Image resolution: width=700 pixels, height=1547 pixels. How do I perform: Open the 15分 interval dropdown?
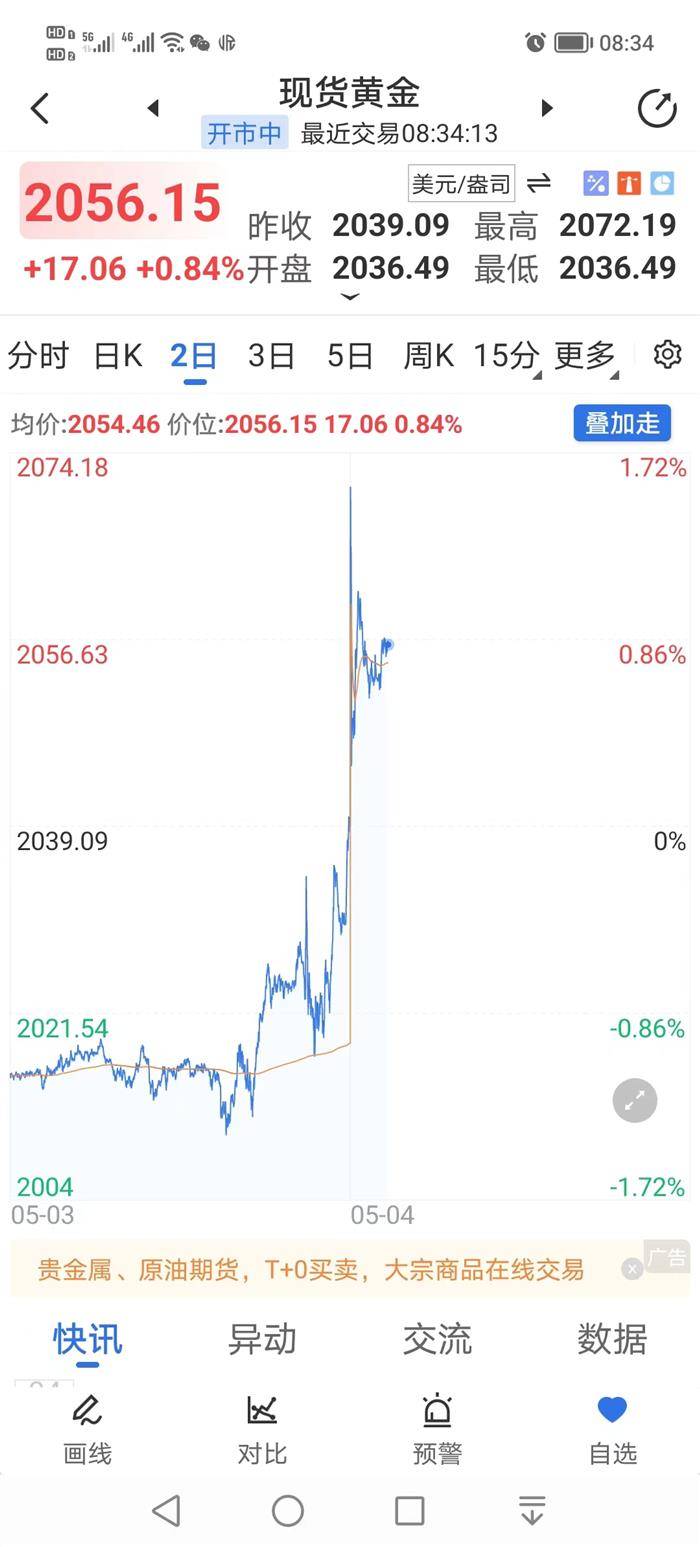coord(506,355)
